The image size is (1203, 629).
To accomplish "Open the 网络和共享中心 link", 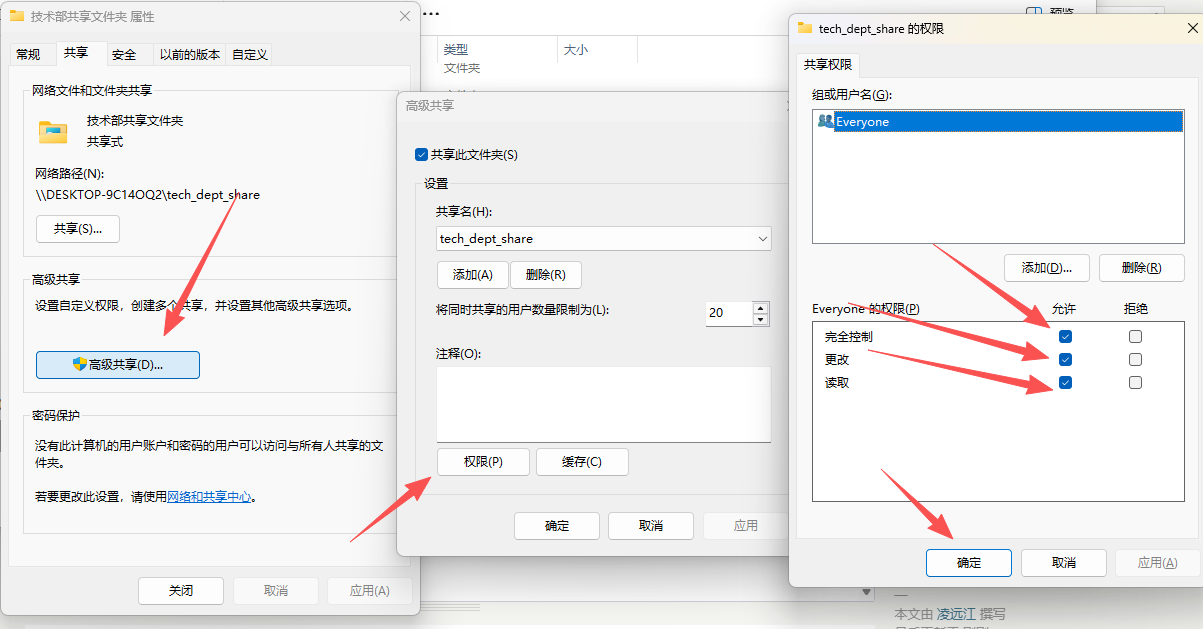I will click(209, 496).
